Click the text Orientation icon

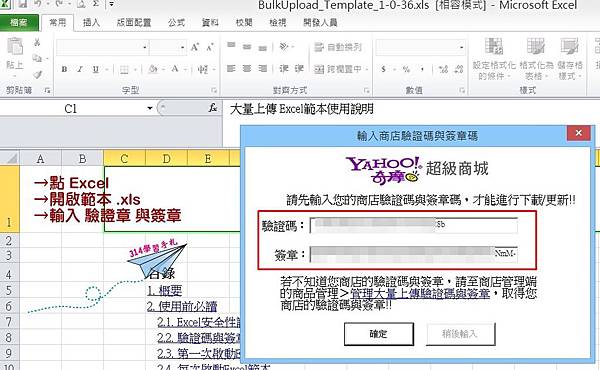pyautogui.click(x=284, y=47)
